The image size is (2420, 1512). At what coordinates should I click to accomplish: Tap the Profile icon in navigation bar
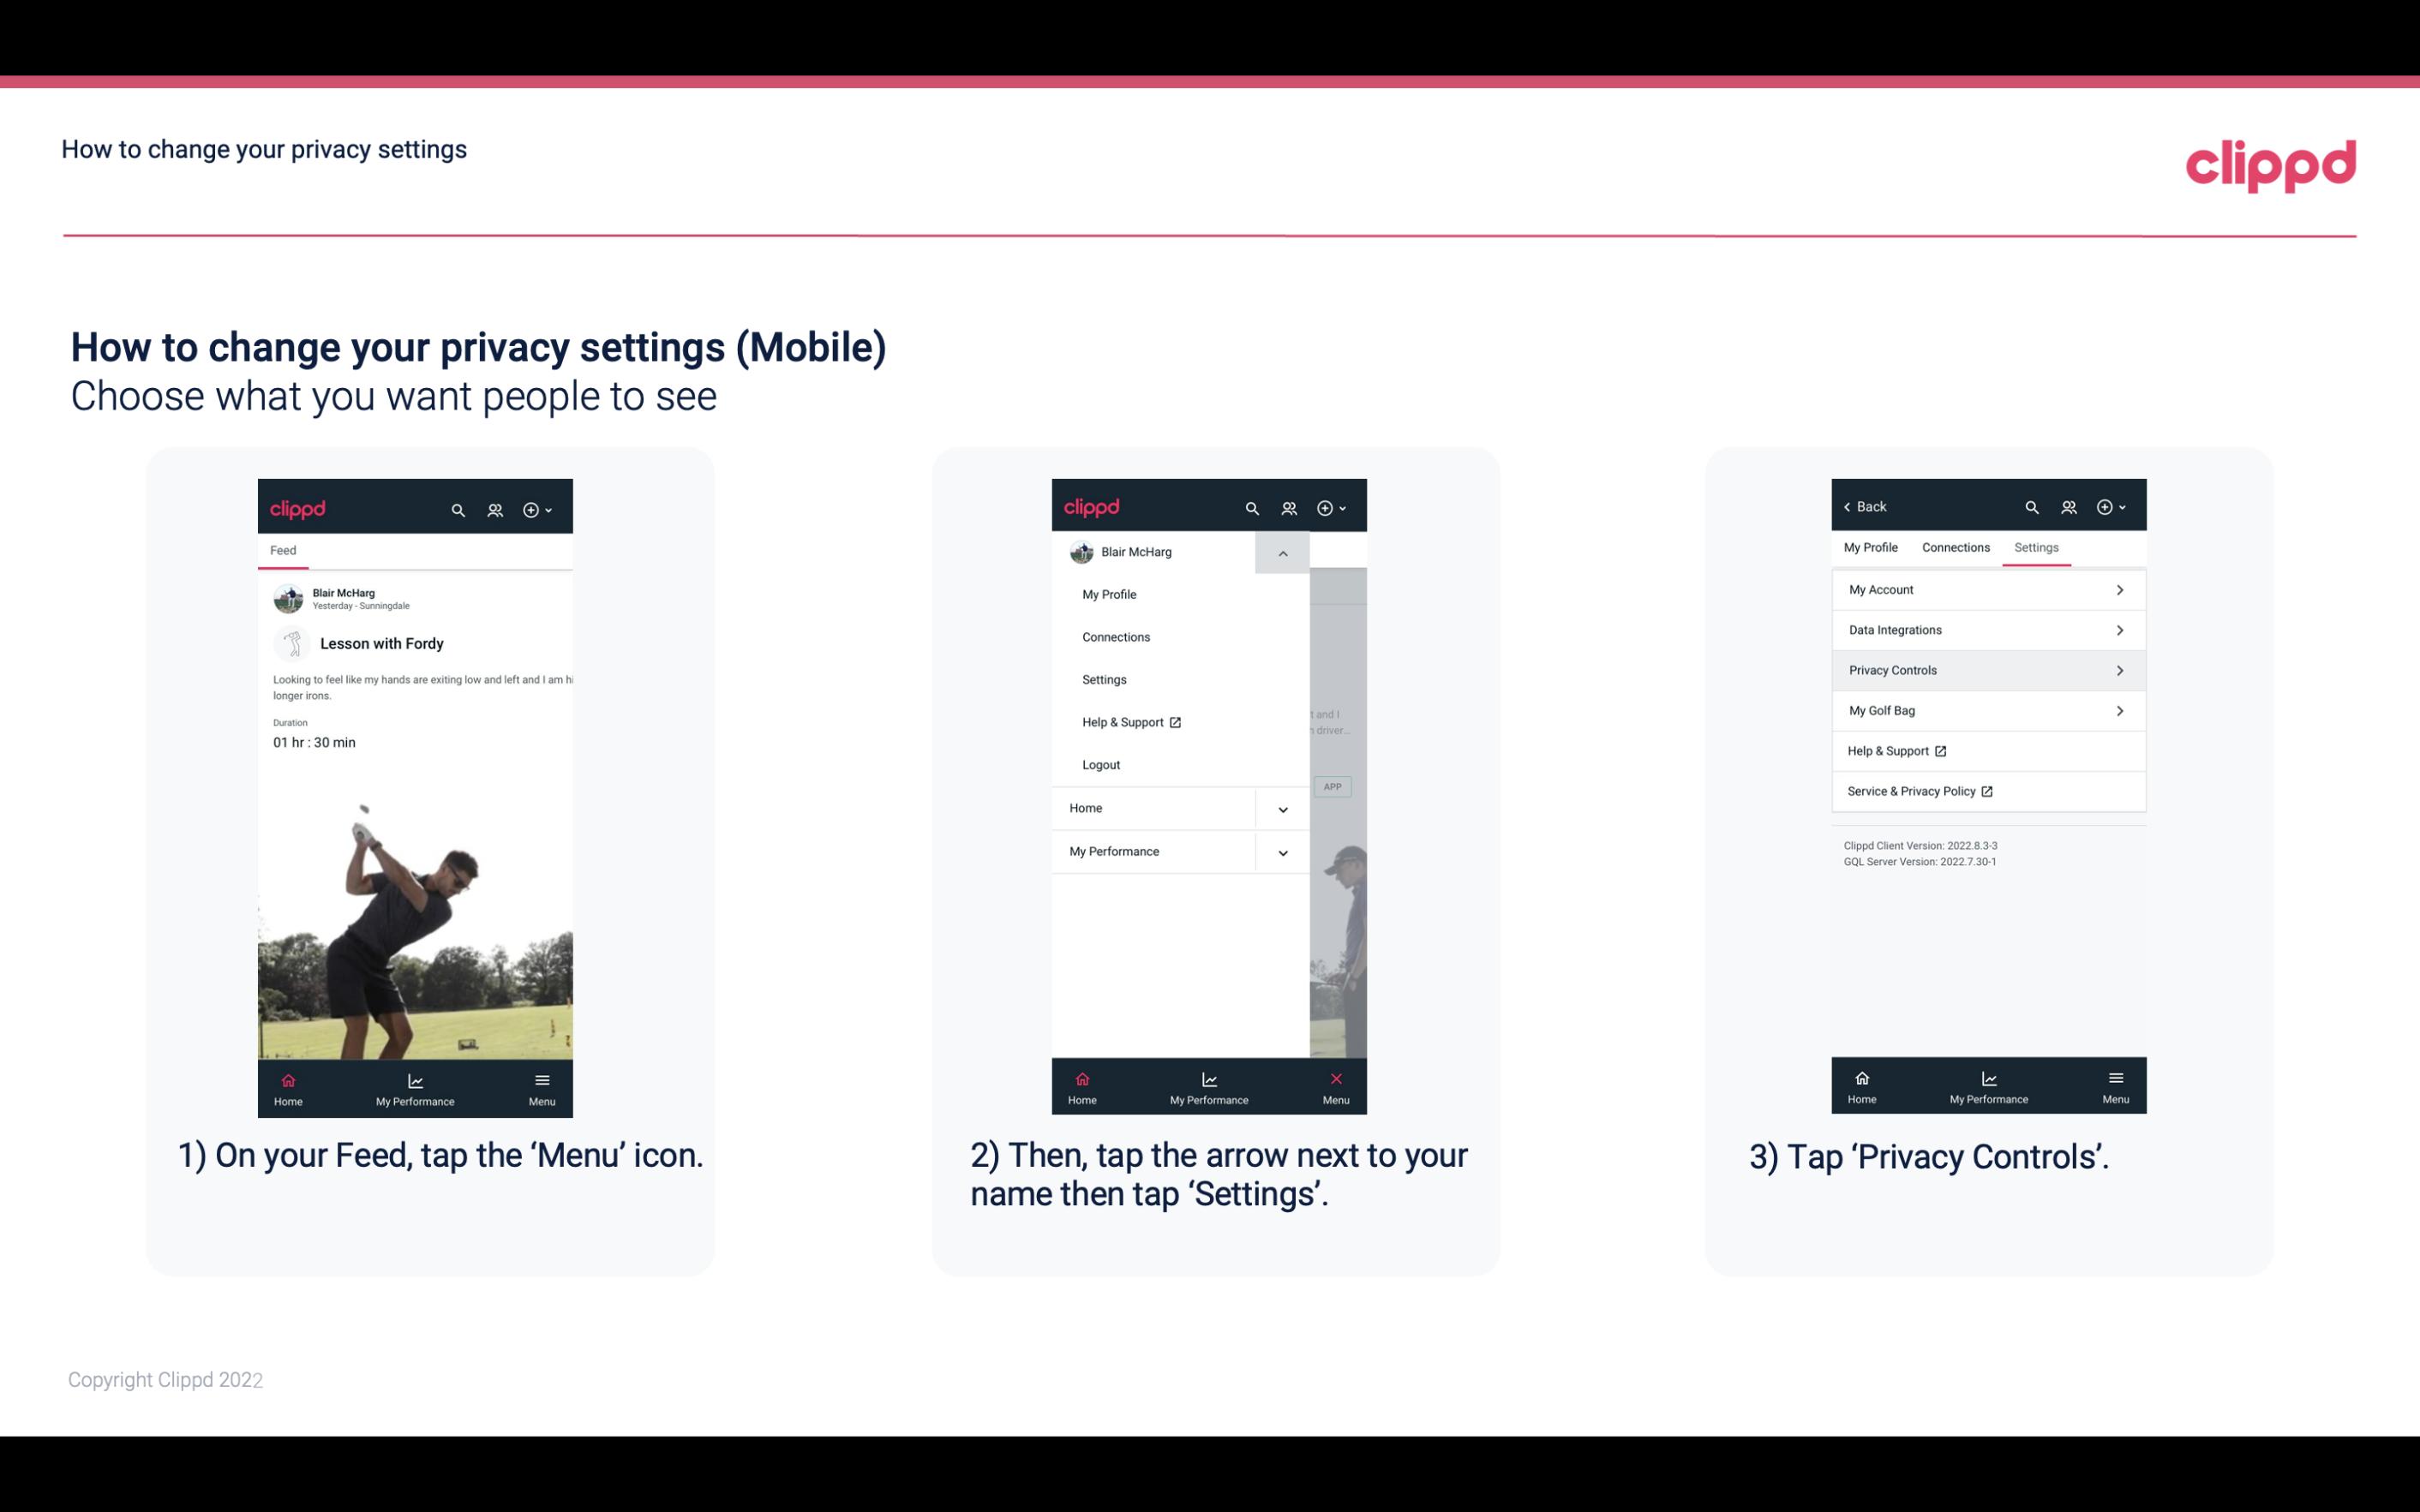click(x=494, y=507)
